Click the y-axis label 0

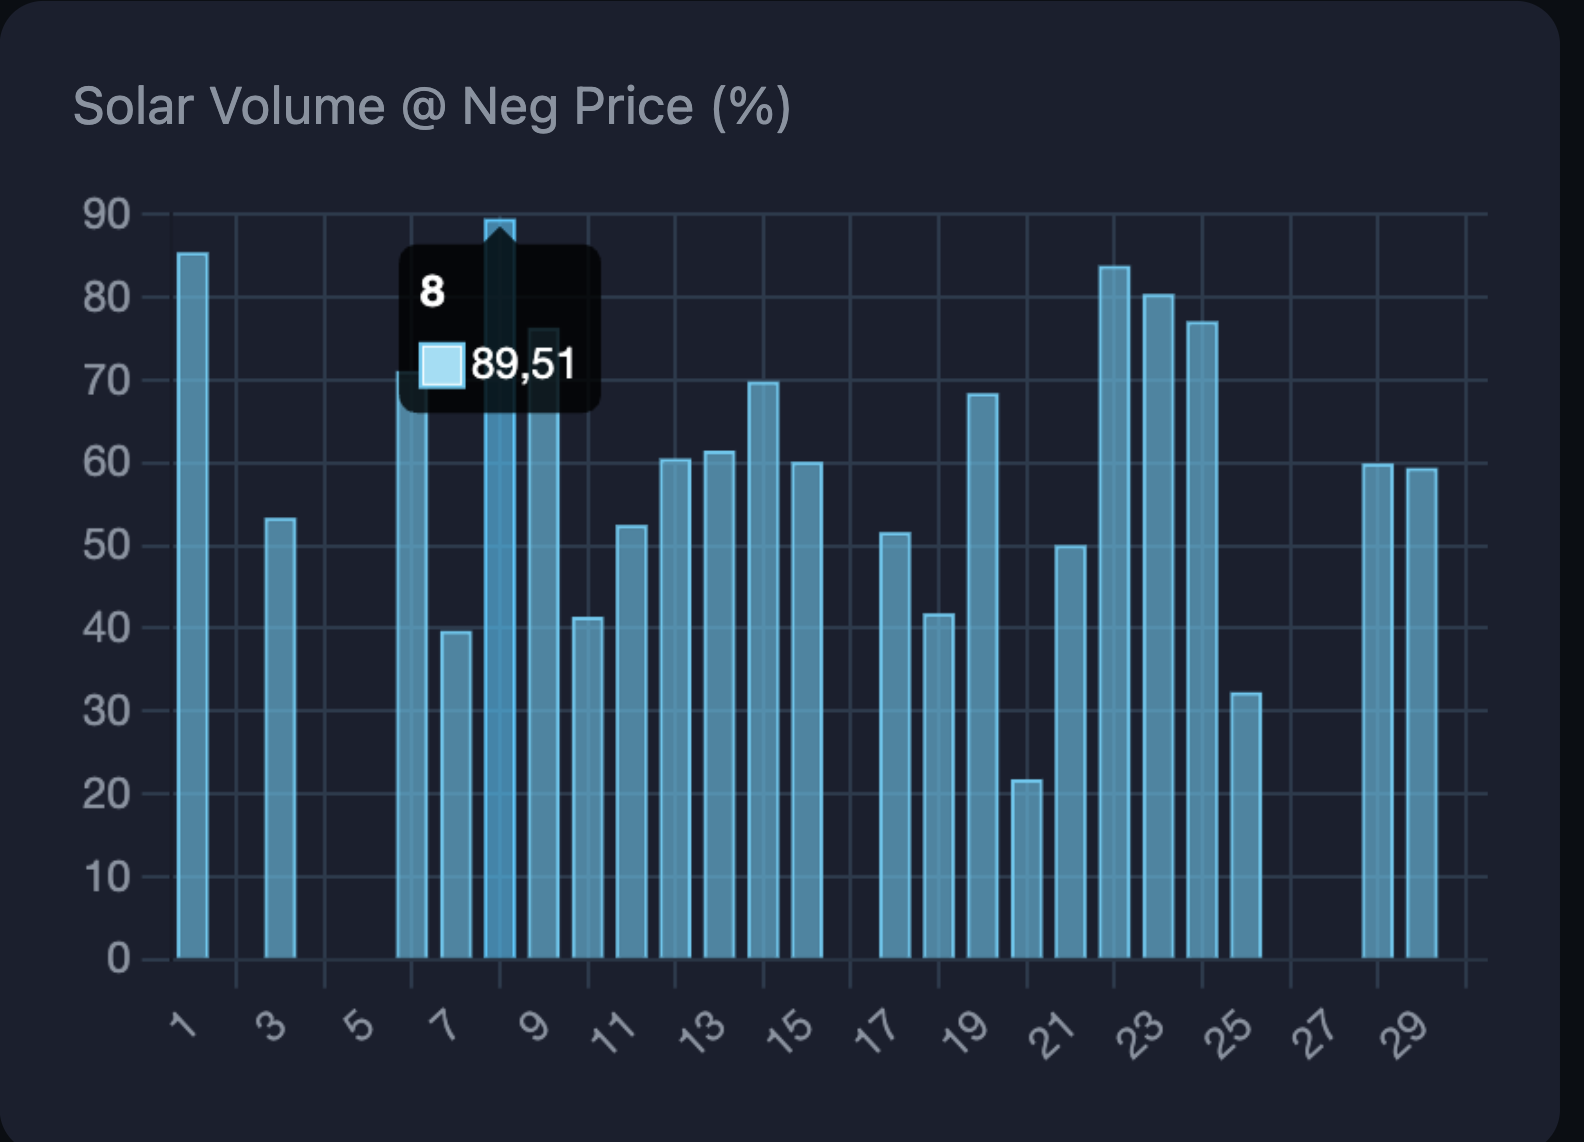point(118,959)
